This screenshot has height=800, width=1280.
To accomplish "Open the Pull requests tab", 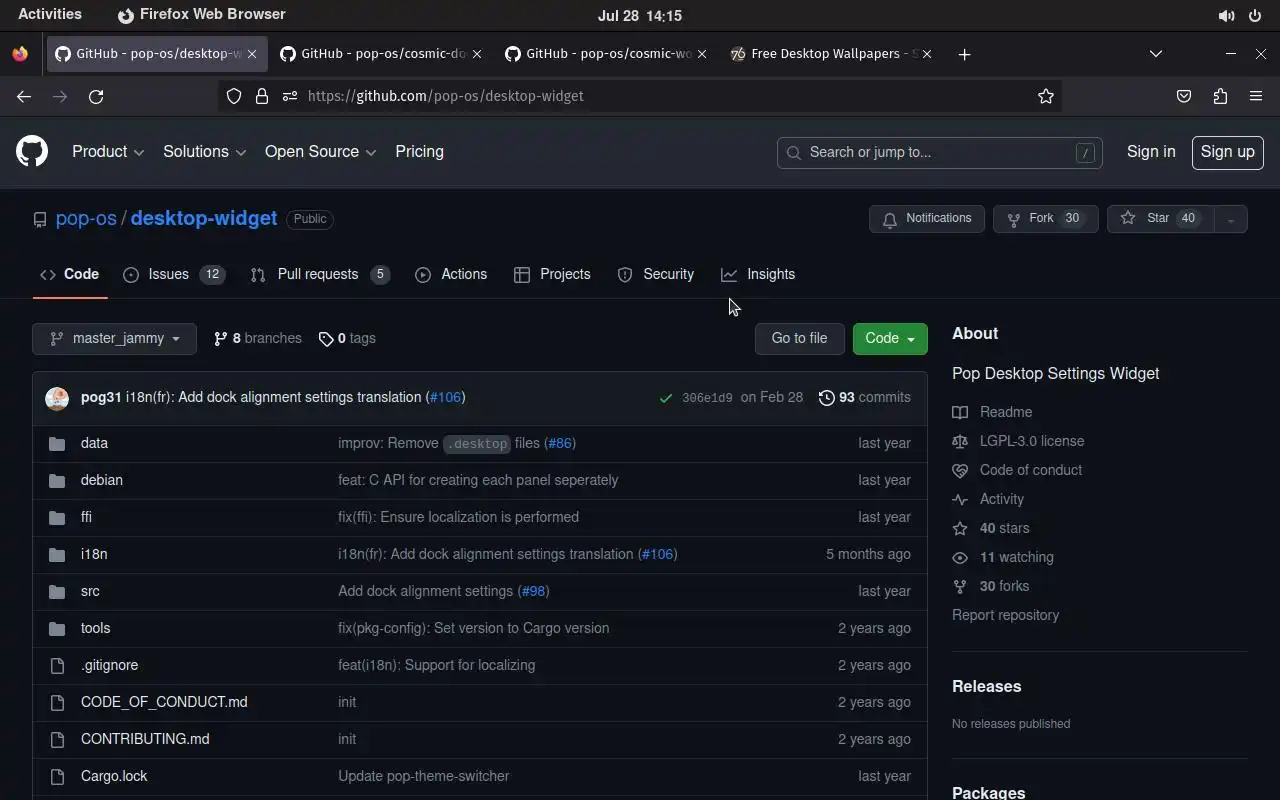I will pyautogui.click(x=320, y=274).
